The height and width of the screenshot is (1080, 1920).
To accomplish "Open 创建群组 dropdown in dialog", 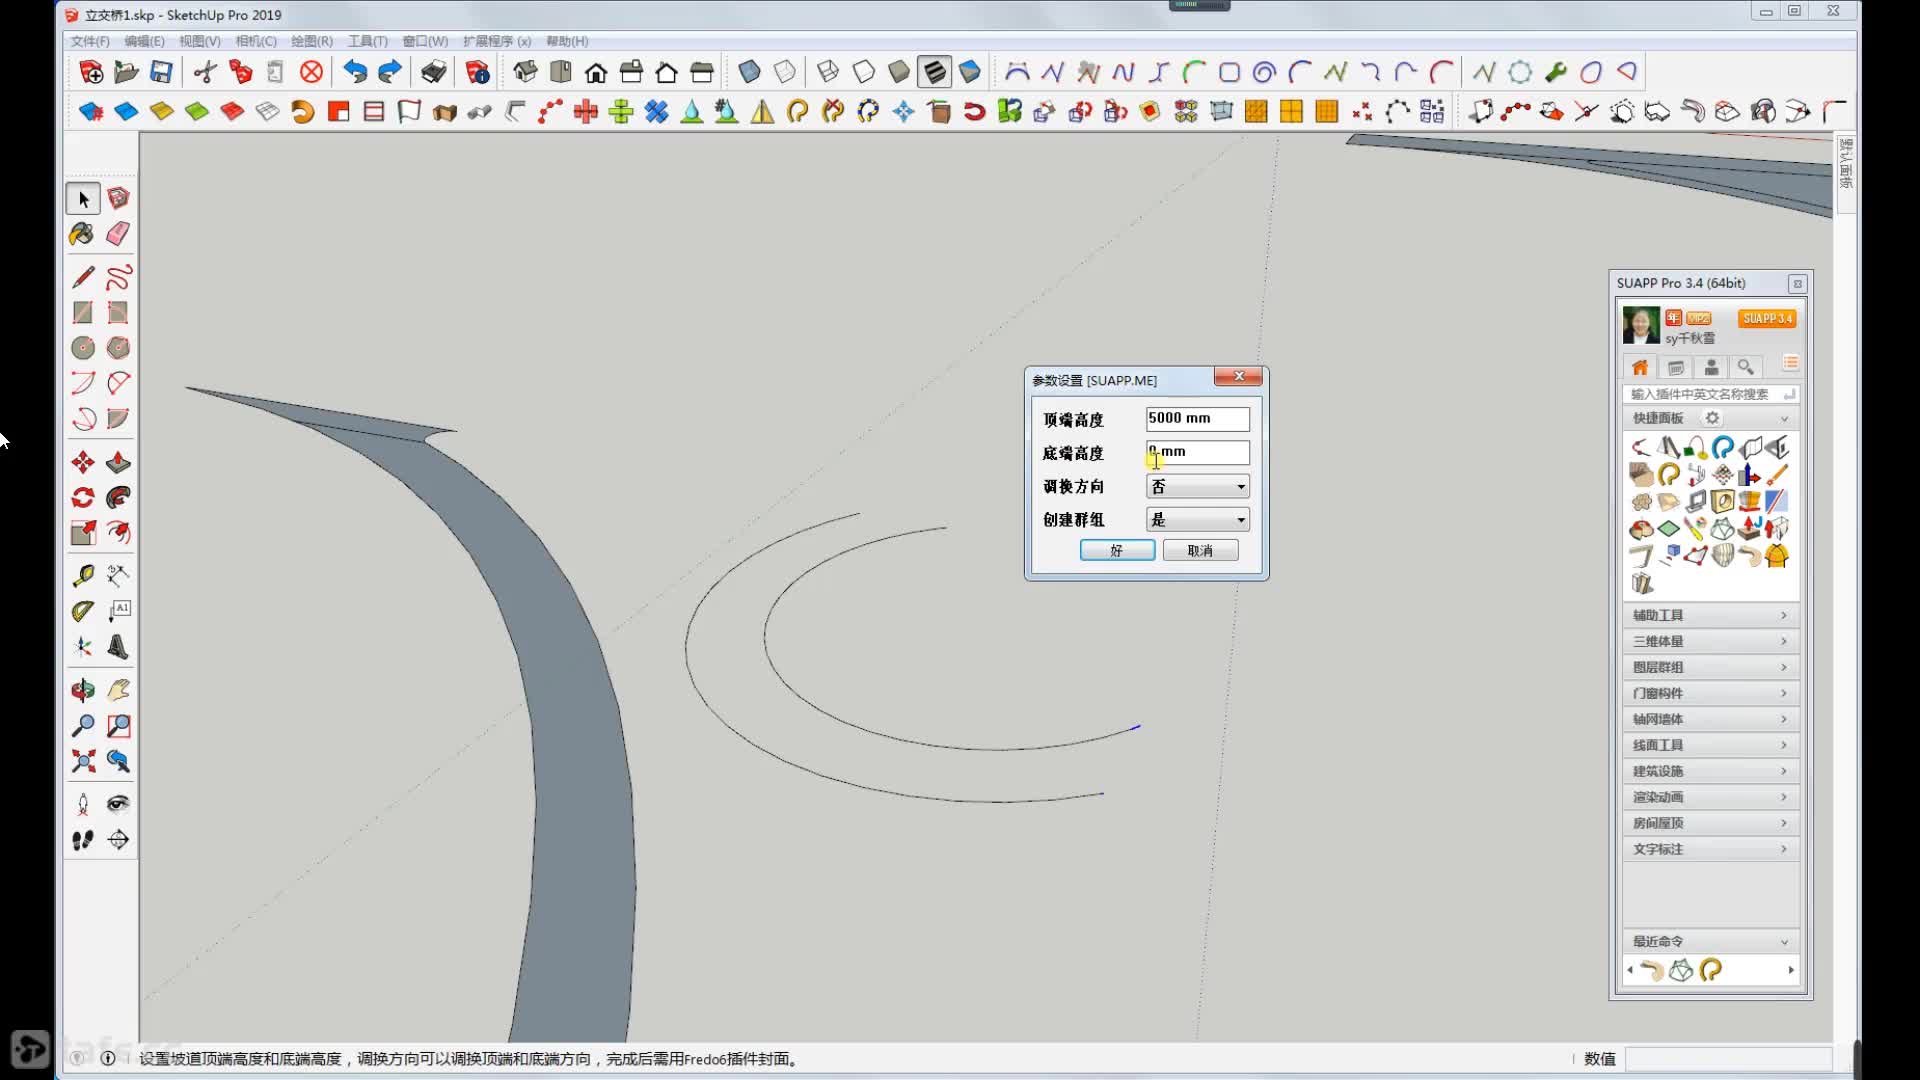I will click(x=1198, y=520).
